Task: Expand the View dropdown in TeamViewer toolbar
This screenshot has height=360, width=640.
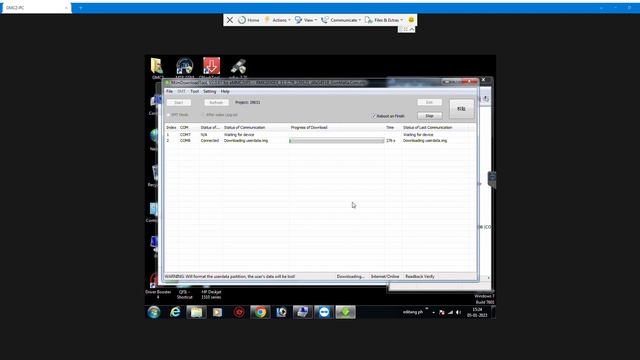Action: click(x=306, y=20)
